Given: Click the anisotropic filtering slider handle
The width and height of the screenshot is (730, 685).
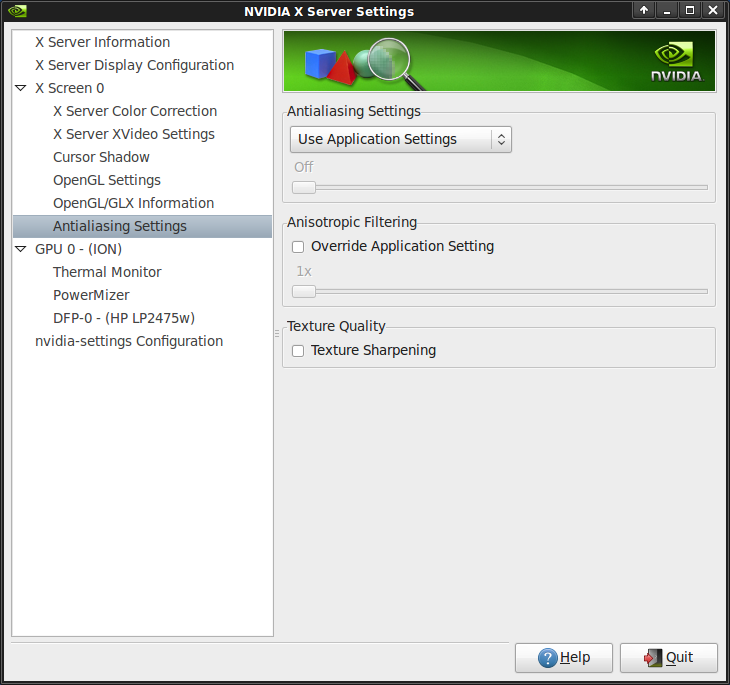Looking at the screenshot, I should [x=304, y=292].
